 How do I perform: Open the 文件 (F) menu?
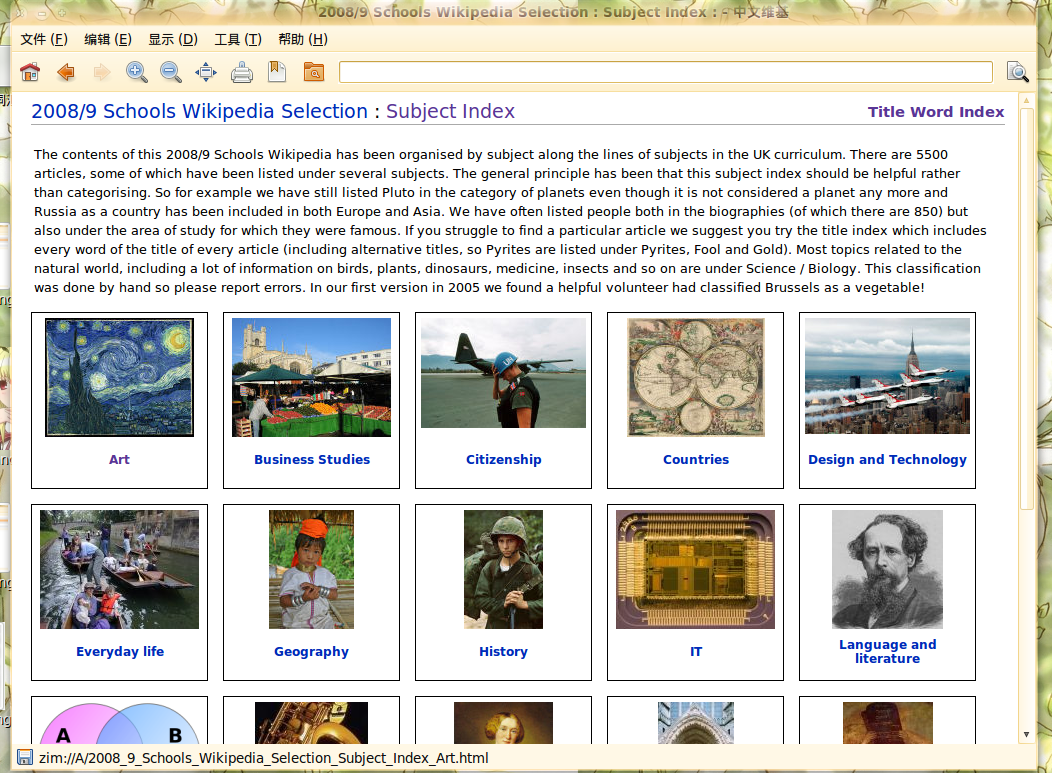[44, 40]
